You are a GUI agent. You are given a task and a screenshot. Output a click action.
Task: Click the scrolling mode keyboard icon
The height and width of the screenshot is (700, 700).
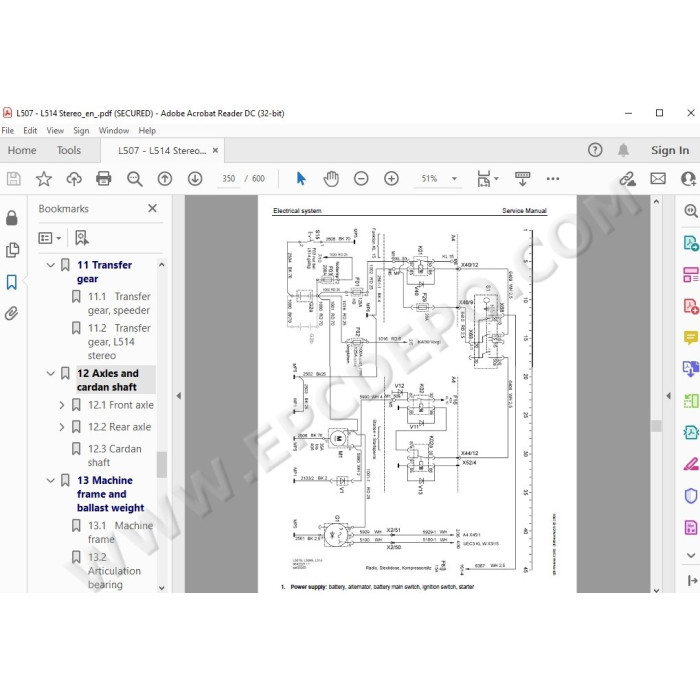[x=522, y=179]
